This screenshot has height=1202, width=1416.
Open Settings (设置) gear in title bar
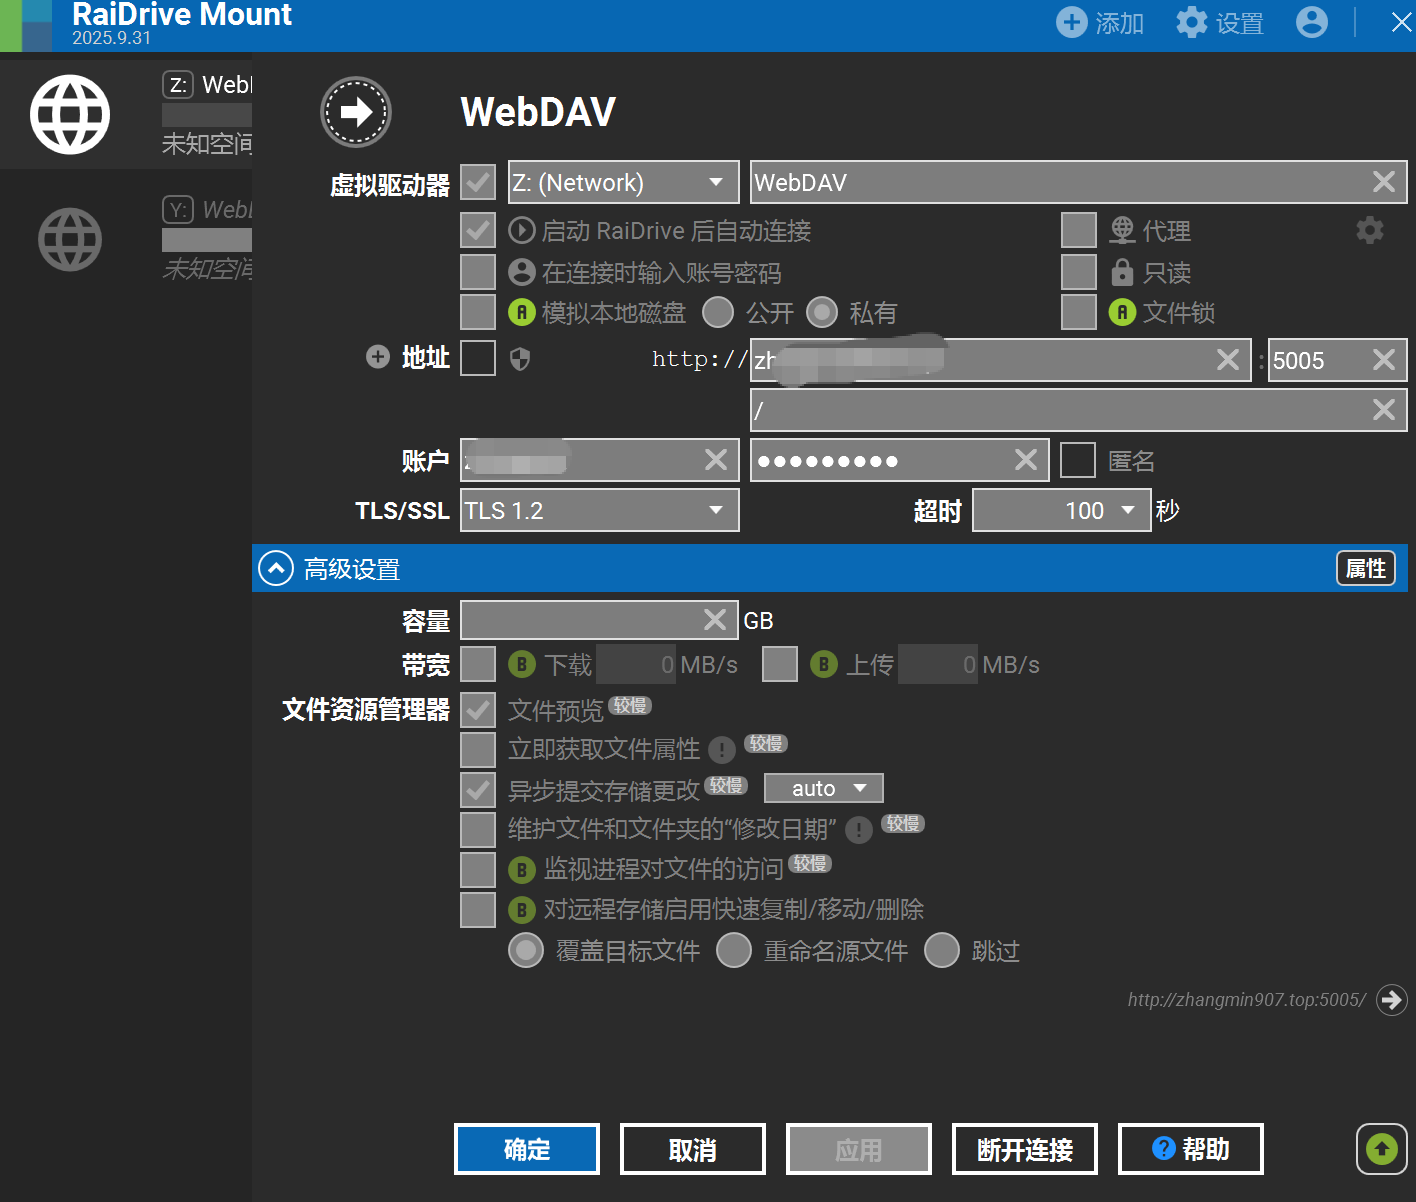pyautogui.click(x=1191, y=22)
